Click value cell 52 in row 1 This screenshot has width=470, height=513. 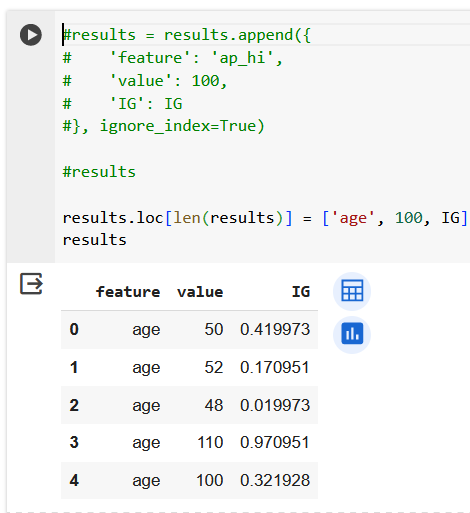tap(214, 367)
